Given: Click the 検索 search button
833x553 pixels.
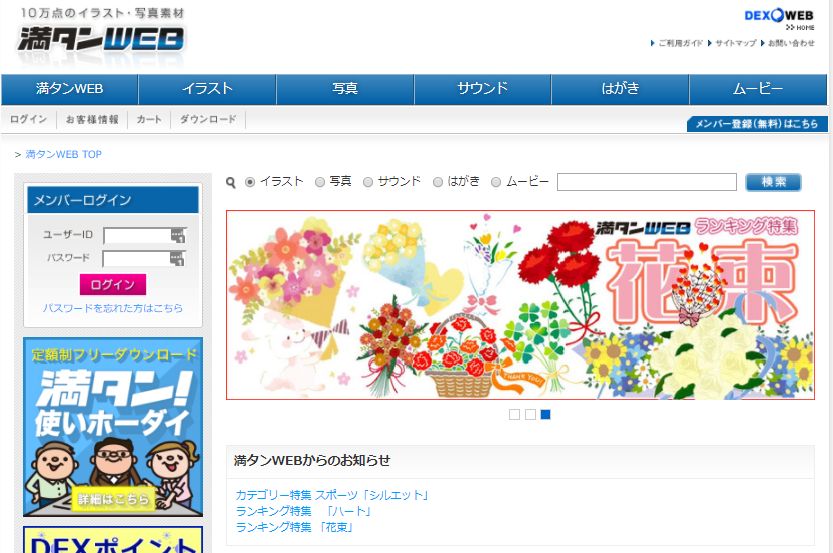Looking at the screenshot, I should point(774,182).
